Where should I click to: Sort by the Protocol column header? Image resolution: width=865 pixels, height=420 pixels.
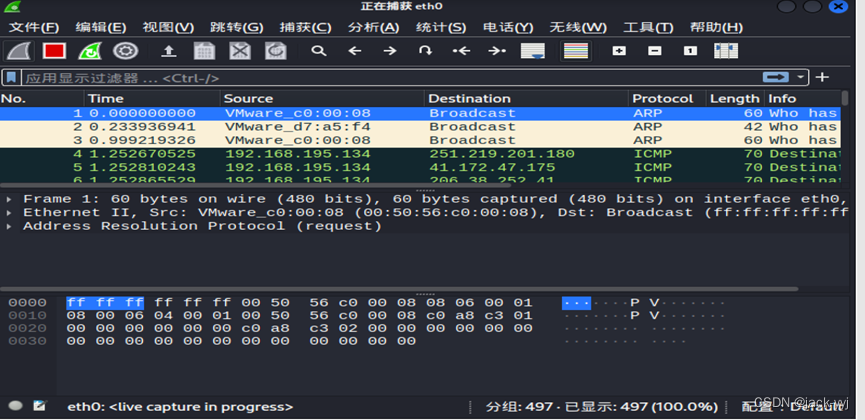667,99
